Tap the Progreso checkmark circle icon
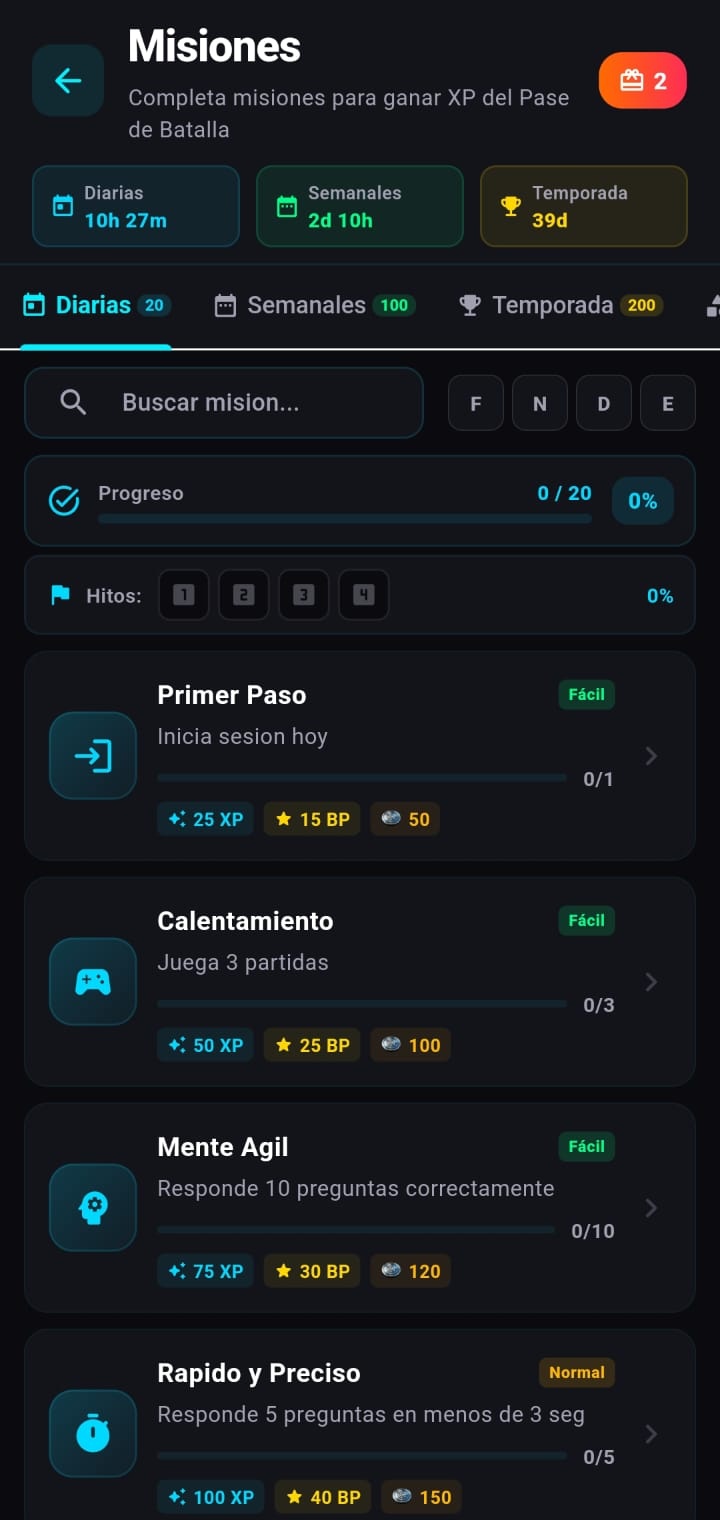 point(64,501)
